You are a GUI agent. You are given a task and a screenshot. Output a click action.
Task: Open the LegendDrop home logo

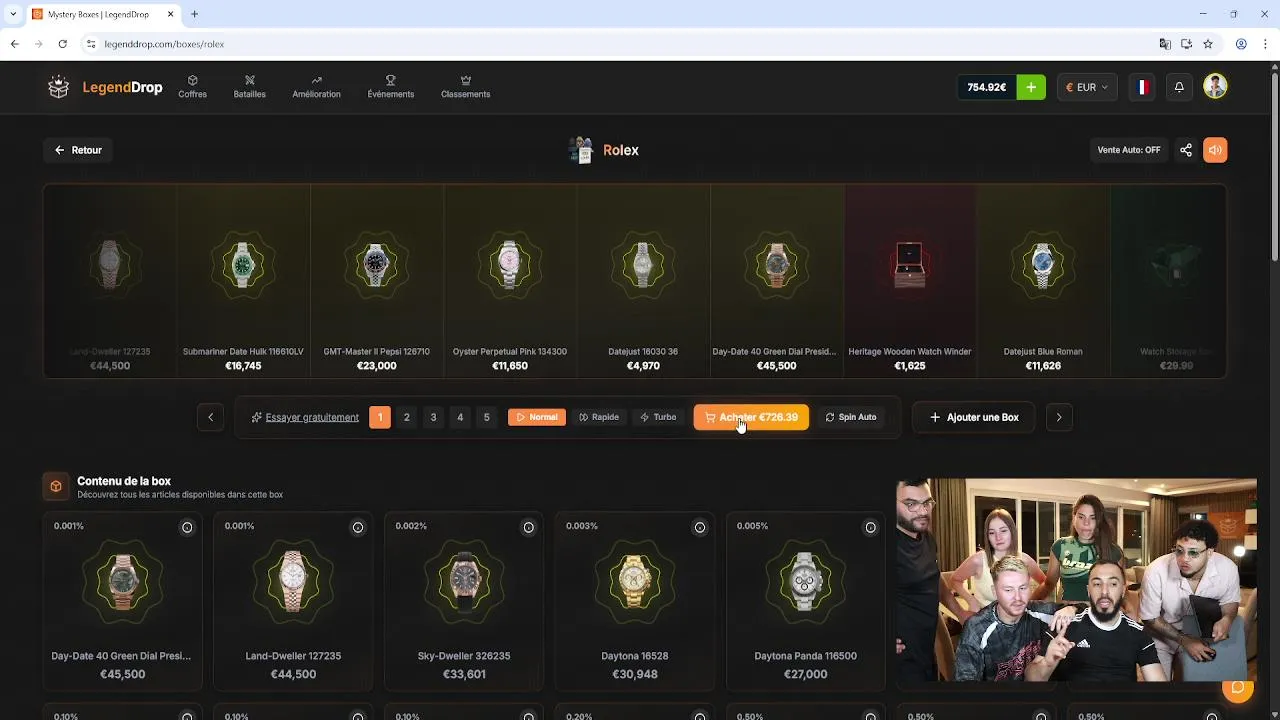[x=105, y=87]
